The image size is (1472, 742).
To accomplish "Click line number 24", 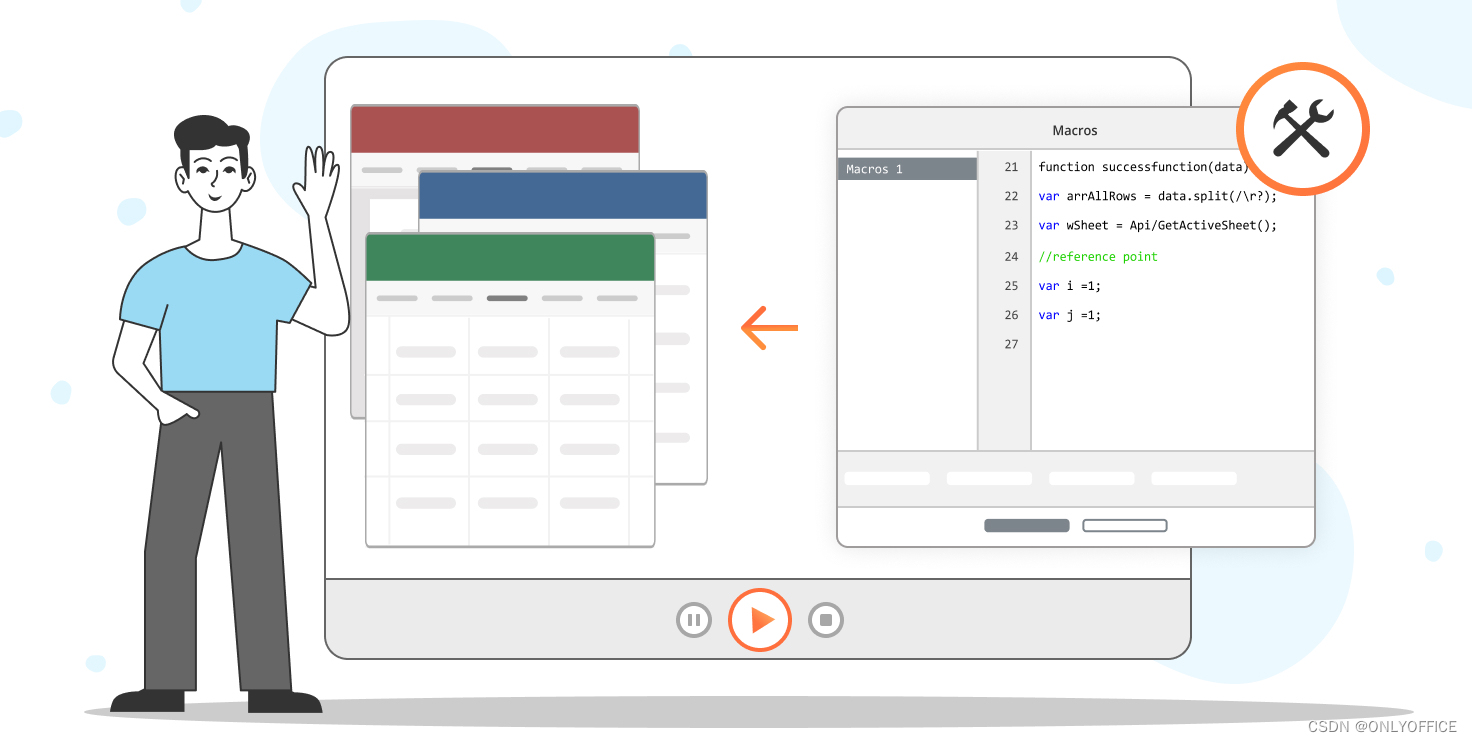I will 1011,257.
